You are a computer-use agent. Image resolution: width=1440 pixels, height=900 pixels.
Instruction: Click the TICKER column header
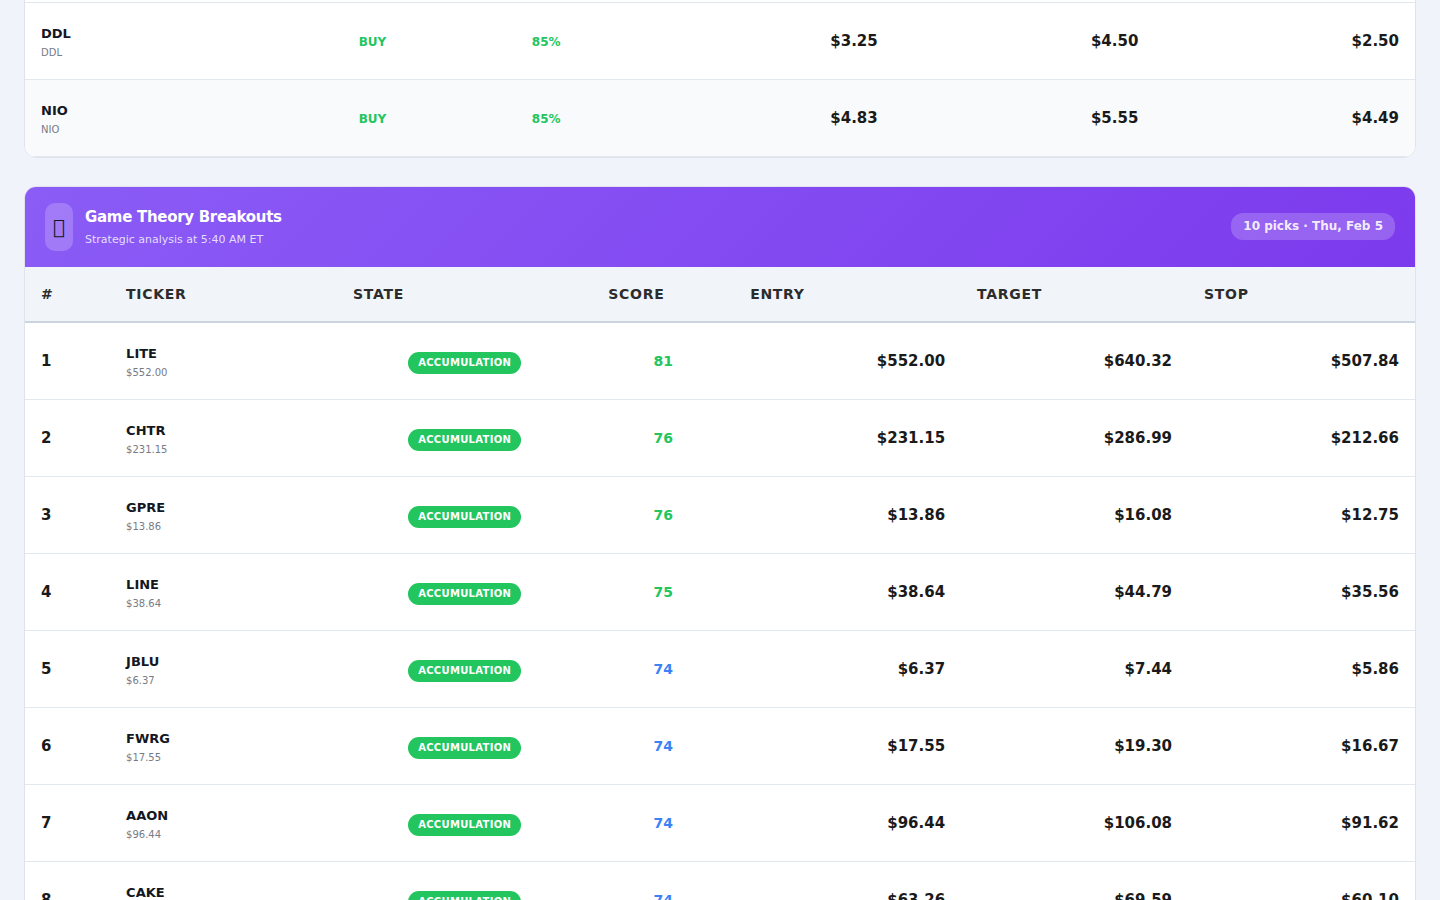point(155,294)
